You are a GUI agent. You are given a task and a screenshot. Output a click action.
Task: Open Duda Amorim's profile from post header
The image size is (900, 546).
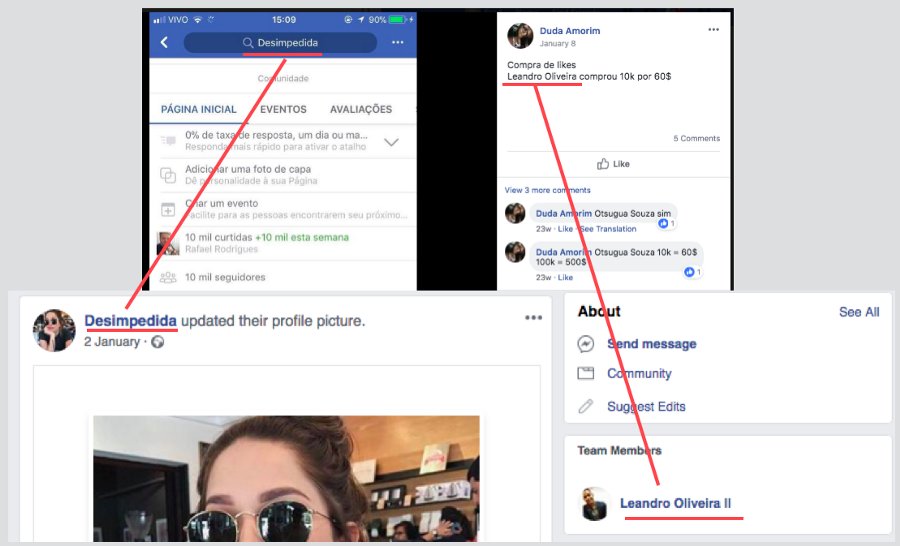[569, 31]
